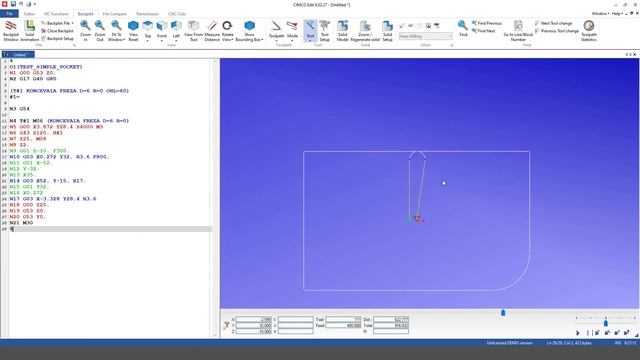Click the Feed value field
This screenshot has height=360, width=640.
[x=343, y=326]
